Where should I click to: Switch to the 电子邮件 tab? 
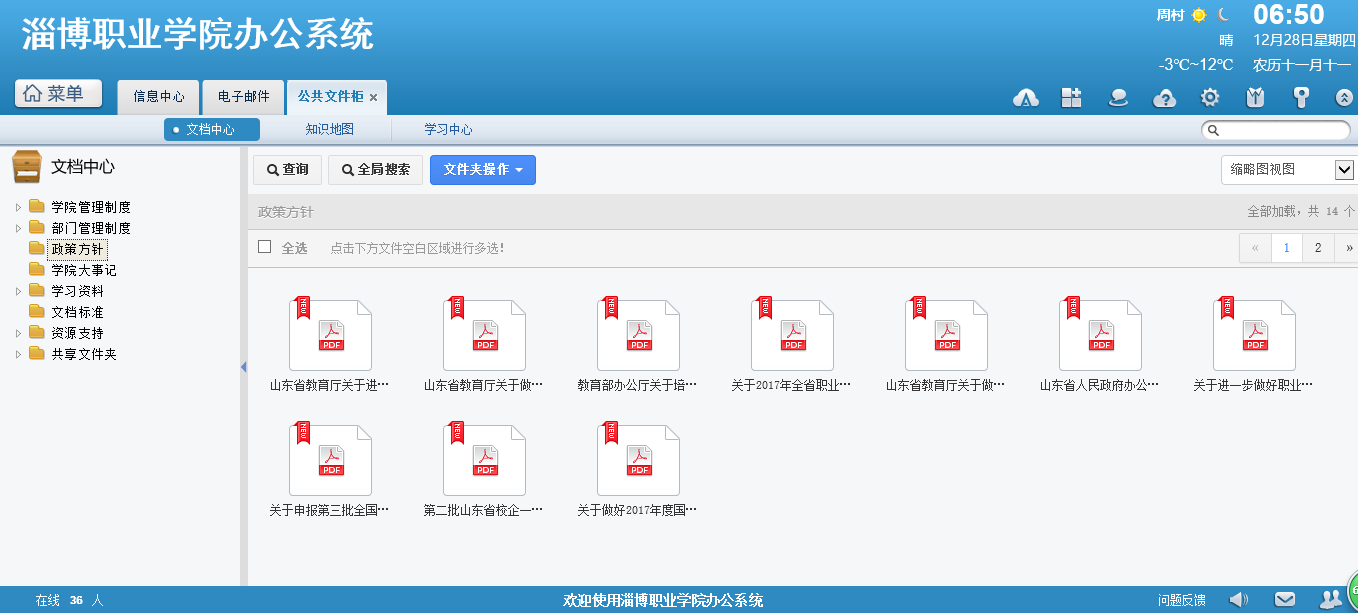point(243,97)
